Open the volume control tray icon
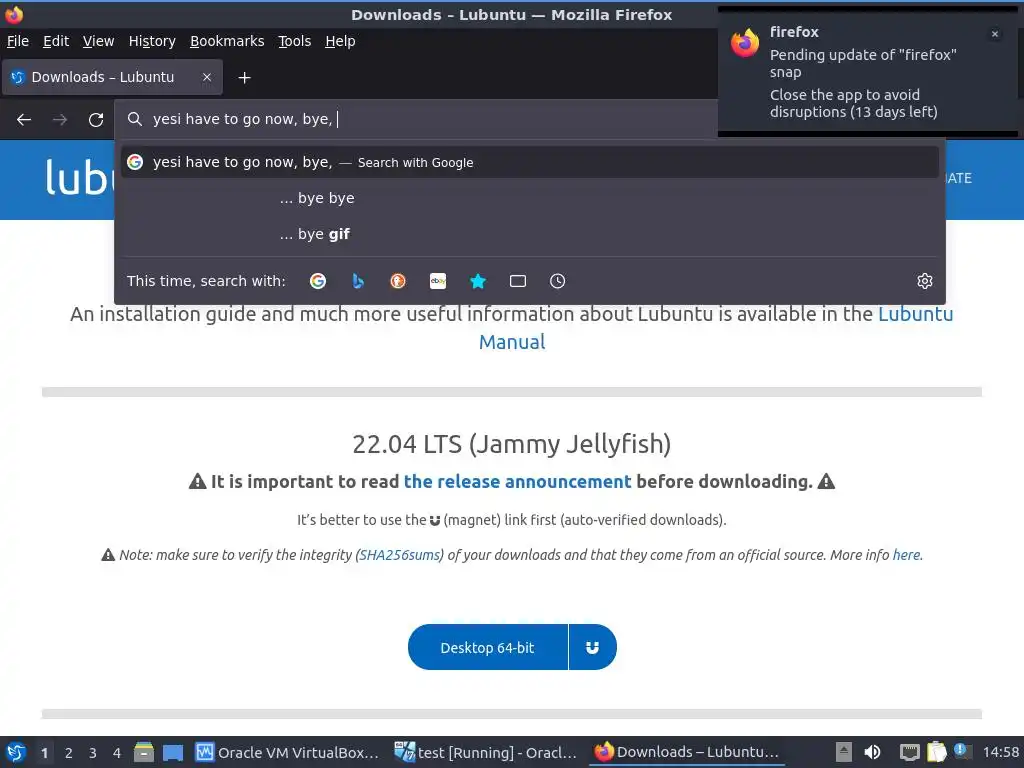The height and width of the screenshot is (768, 1024). click(x=872, y=752)
